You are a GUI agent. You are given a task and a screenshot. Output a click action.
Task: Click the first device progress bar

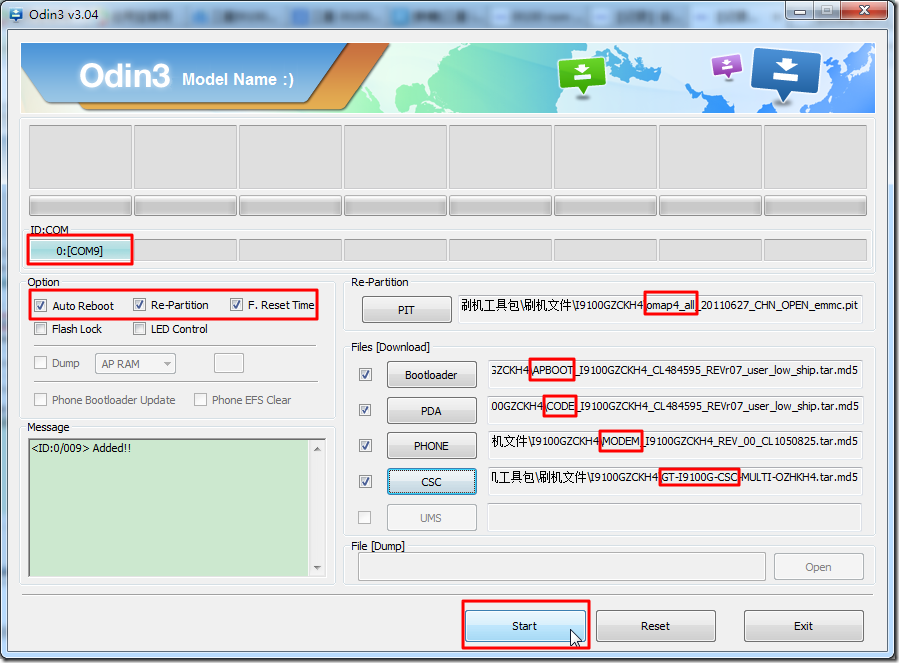[80, 205]
